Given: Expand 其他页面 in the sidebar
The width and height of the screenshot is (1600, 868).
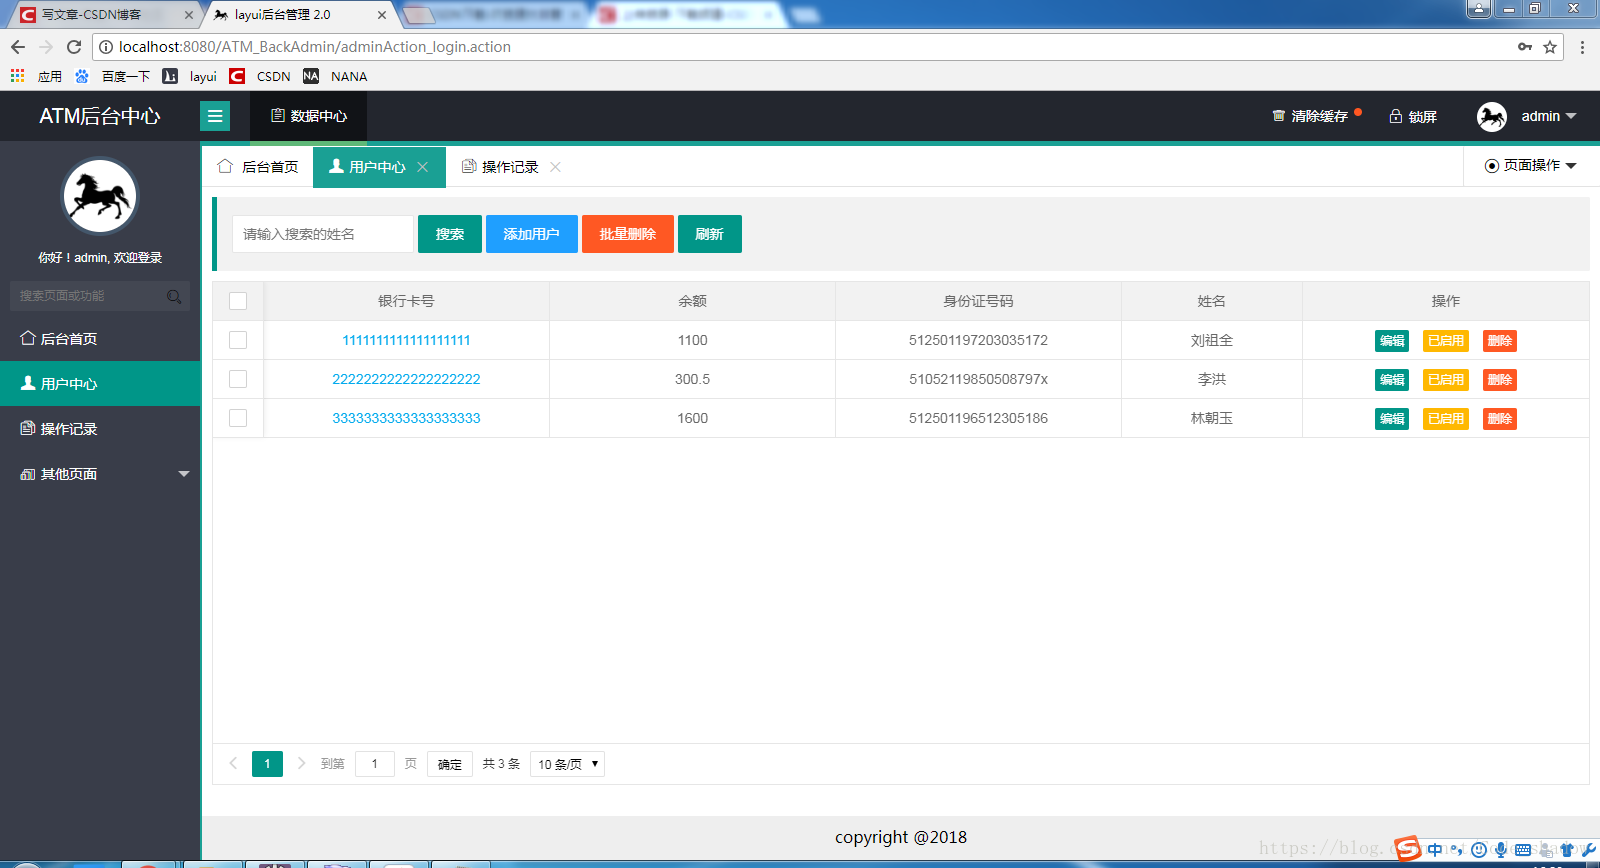Looking at the screenshot, I should (100, 474).
